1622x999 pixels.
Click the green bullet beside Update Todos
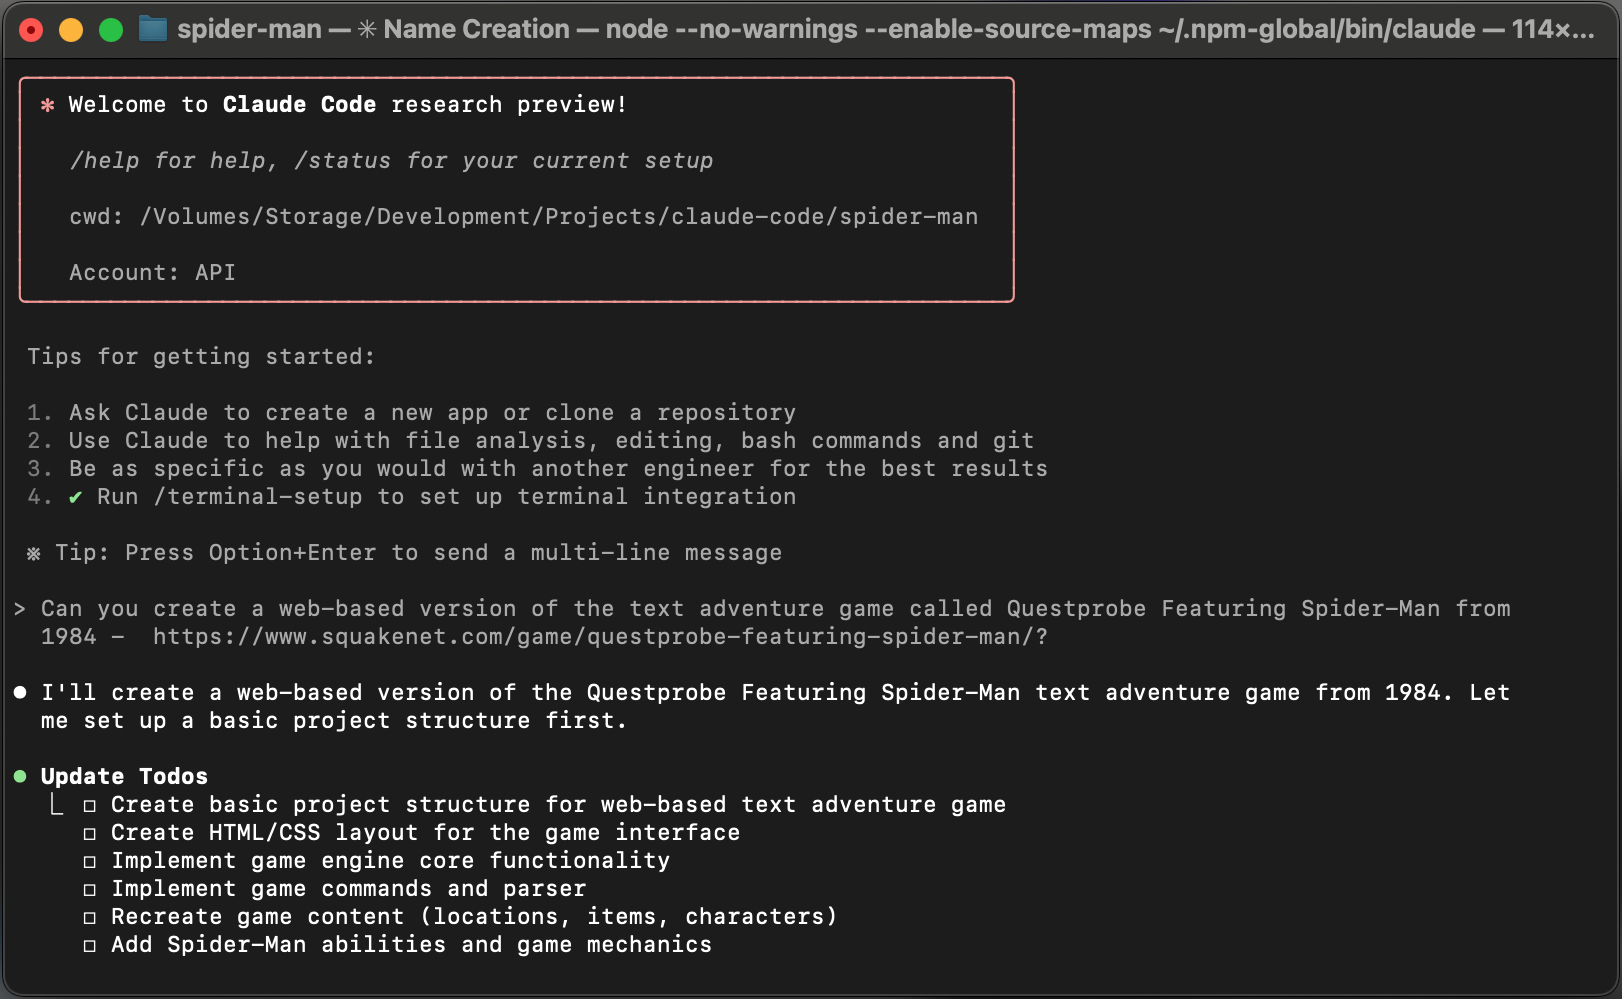click(20, 776)
